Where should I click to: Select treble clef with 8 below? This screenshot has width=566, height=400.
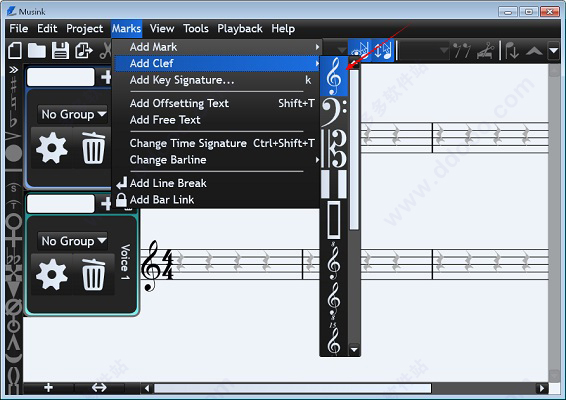(334, 300)
